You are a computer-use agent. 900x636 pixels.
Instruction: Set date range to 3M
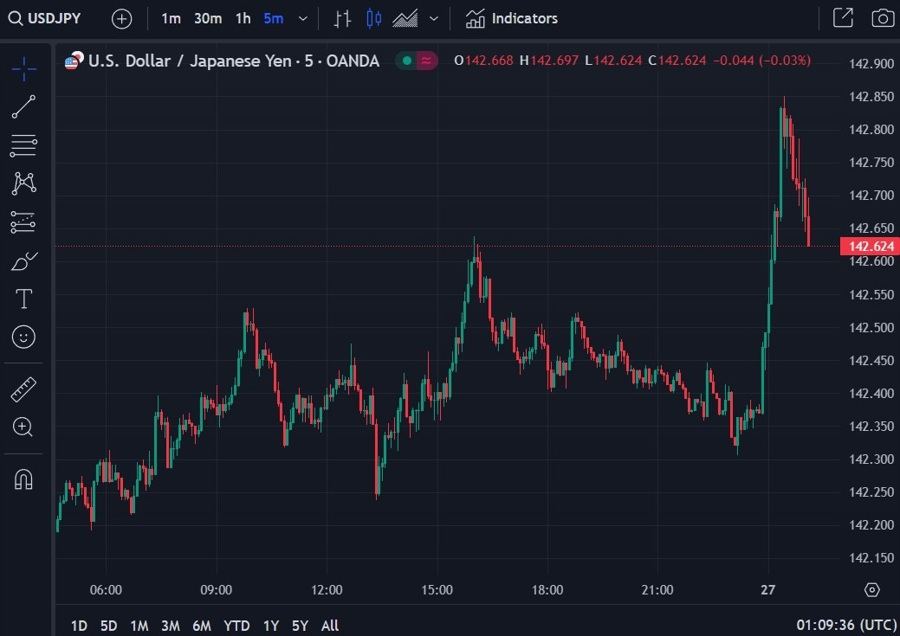tap(170, 626)
